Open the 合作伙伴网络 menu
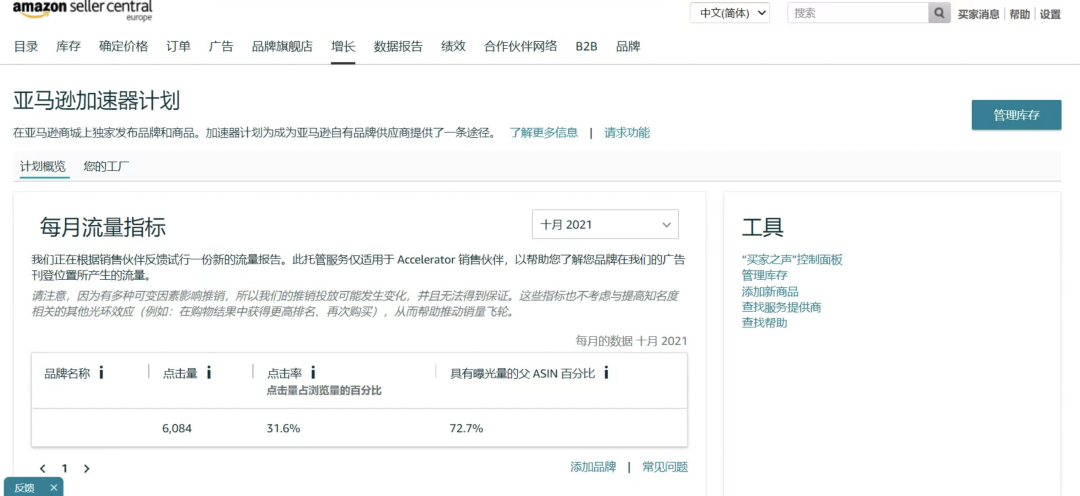 [521, 47]
